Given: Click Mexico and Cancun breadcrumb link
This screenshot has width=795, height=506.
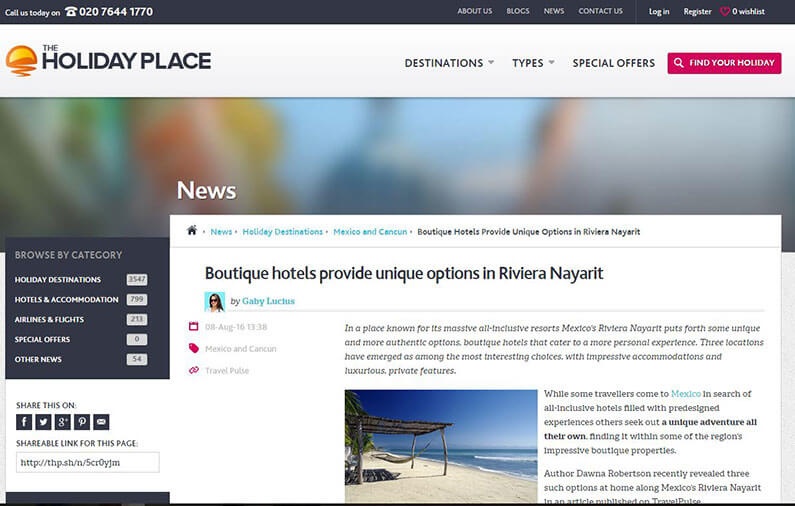Looking at the screenshot, I should tap(370, 232).
